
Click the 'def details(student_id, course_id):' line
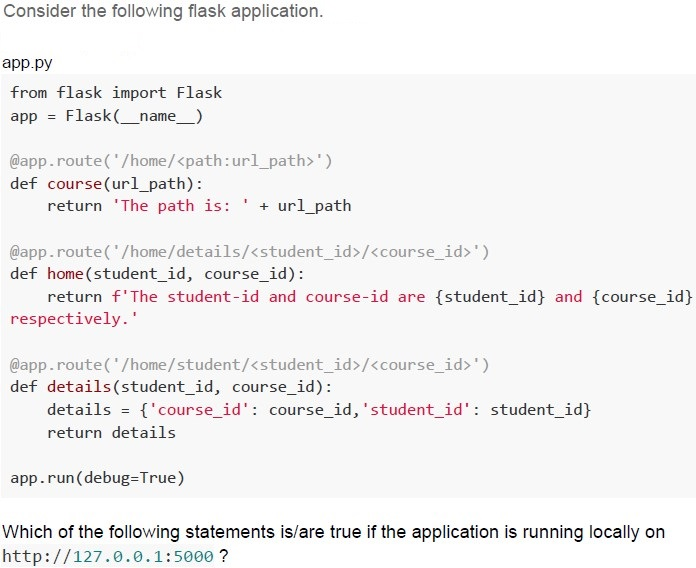171,387
